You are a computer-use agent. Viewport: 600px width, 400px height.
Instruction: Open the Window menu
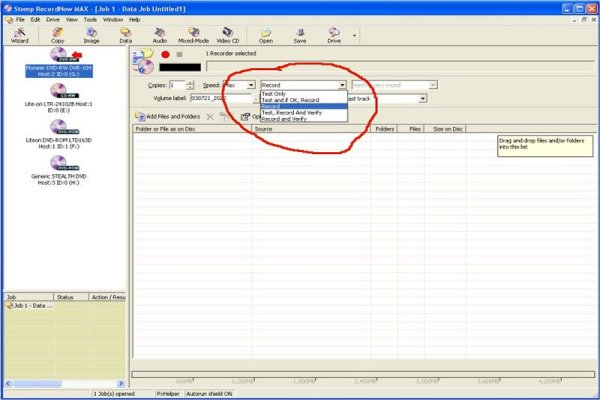click(x=113, y=20)
